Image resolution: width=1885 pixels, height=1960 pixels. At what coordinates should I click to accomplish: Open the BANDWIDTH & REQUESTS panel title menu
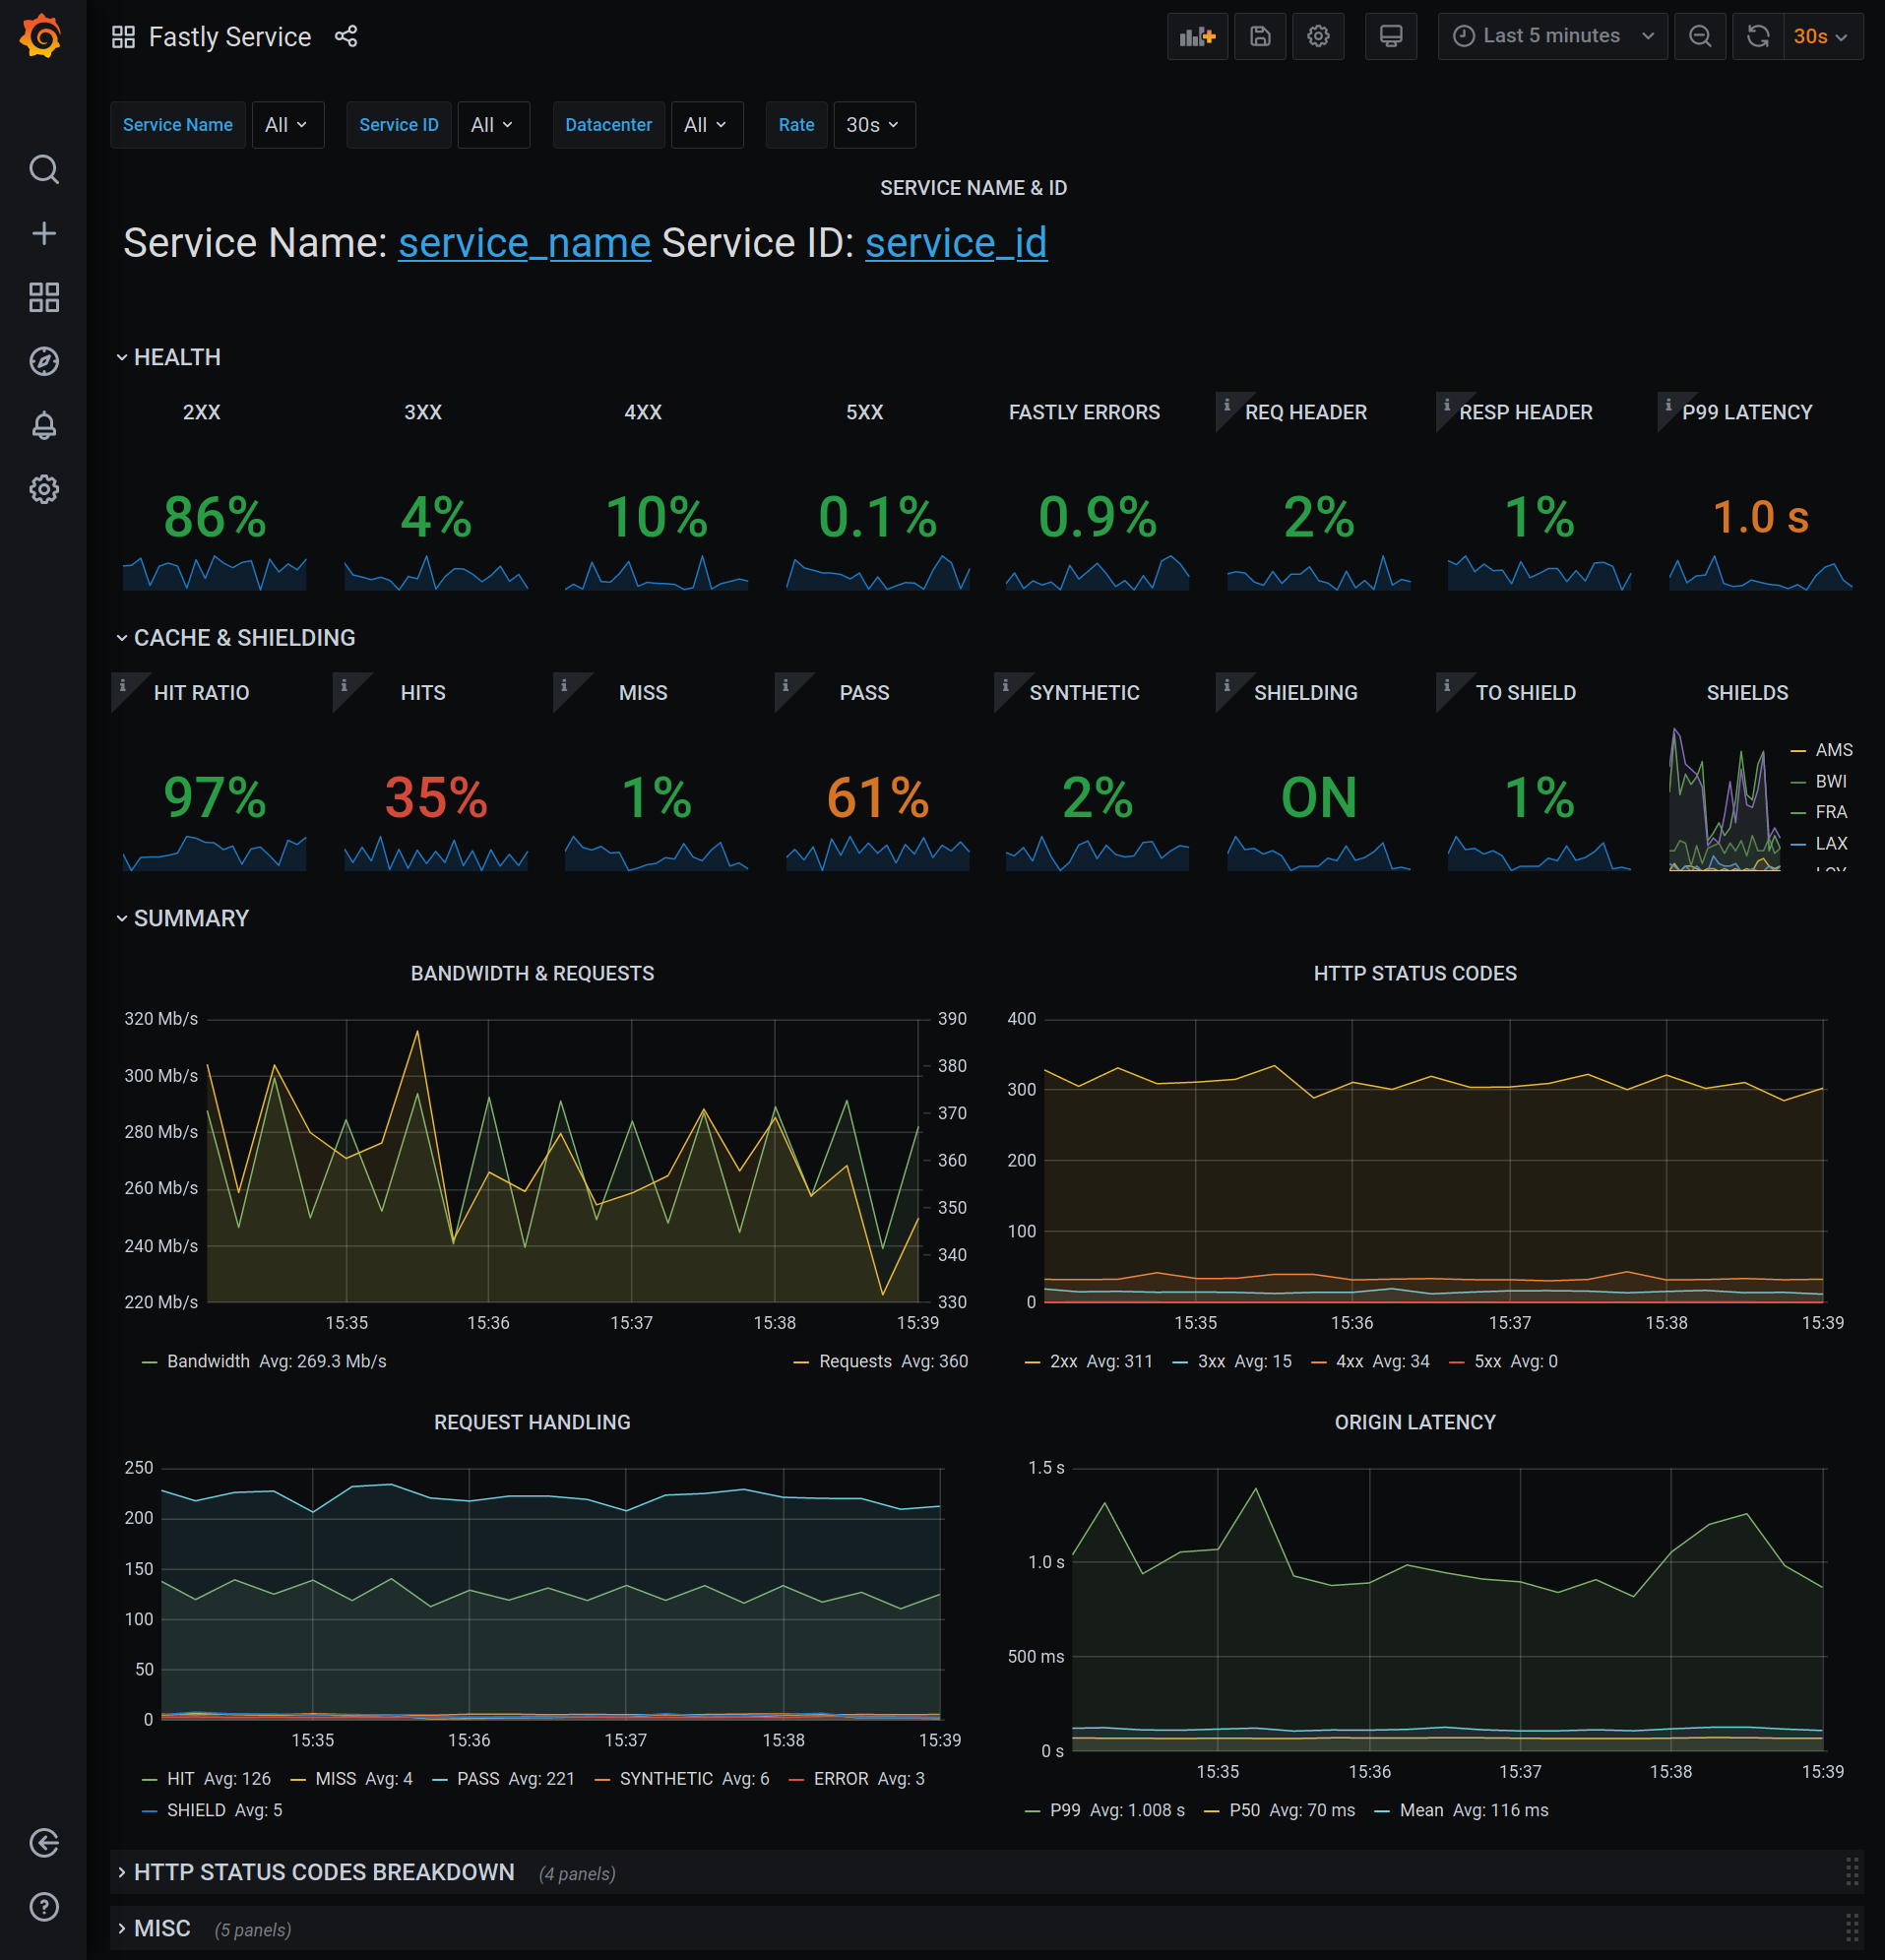(532, 974)
